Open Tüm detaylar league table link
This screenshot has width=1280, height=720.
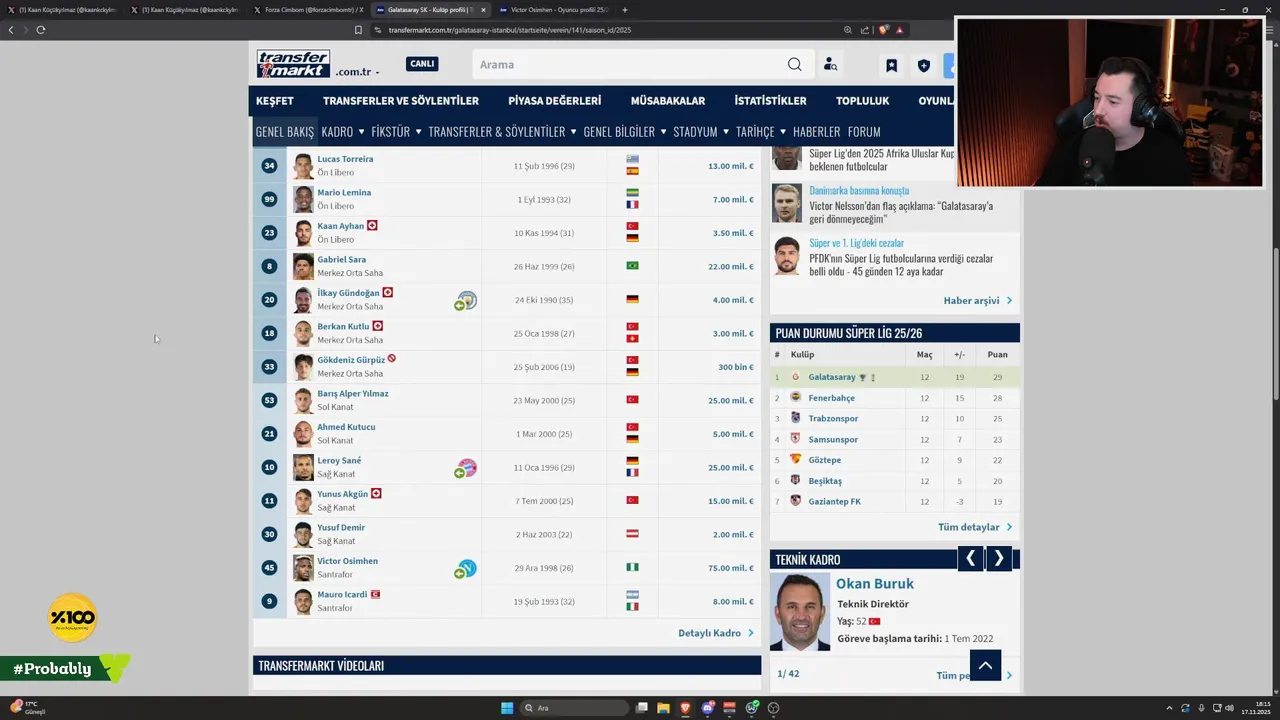point(975,527)
